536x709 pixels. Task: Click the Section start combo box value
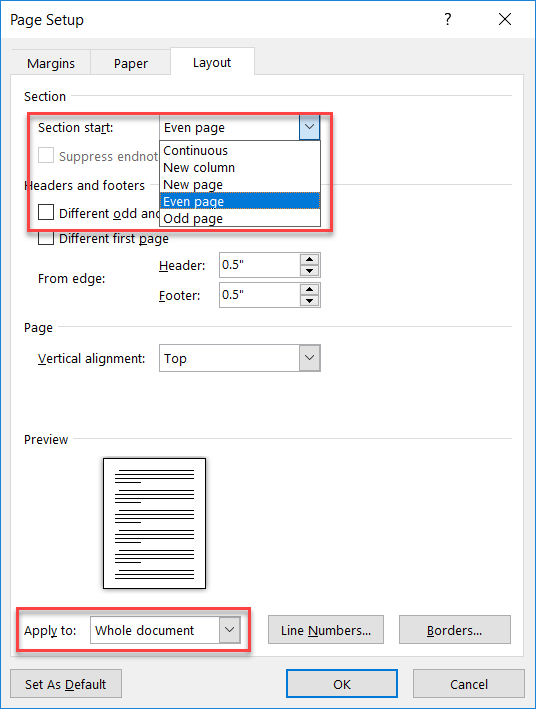[229, 128]
